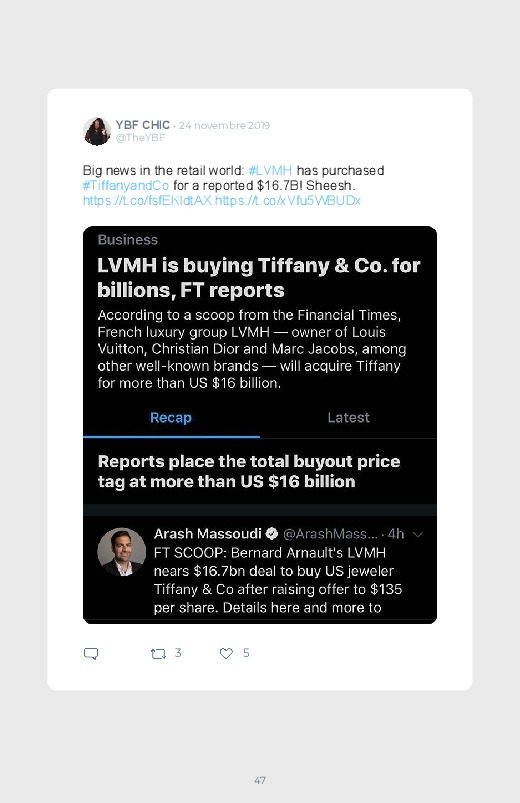Image resolution: width=520 pixels, height=803 pixels.
Task: Open the tweet date 24 novembre 2019
Action: (x=224, y=125)
